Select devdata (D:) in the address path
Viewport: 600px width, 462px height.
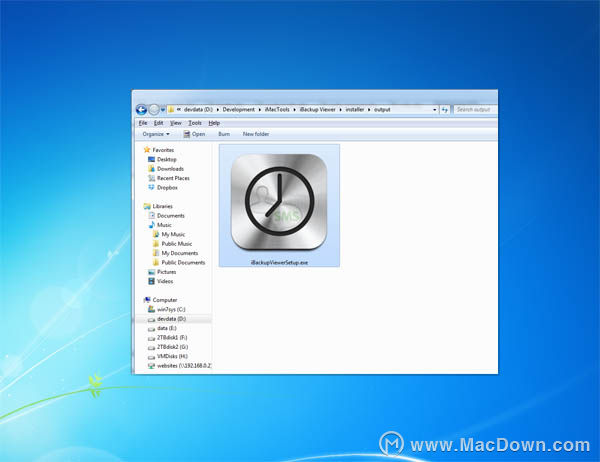pyautogui.click(x=198, y=109)
